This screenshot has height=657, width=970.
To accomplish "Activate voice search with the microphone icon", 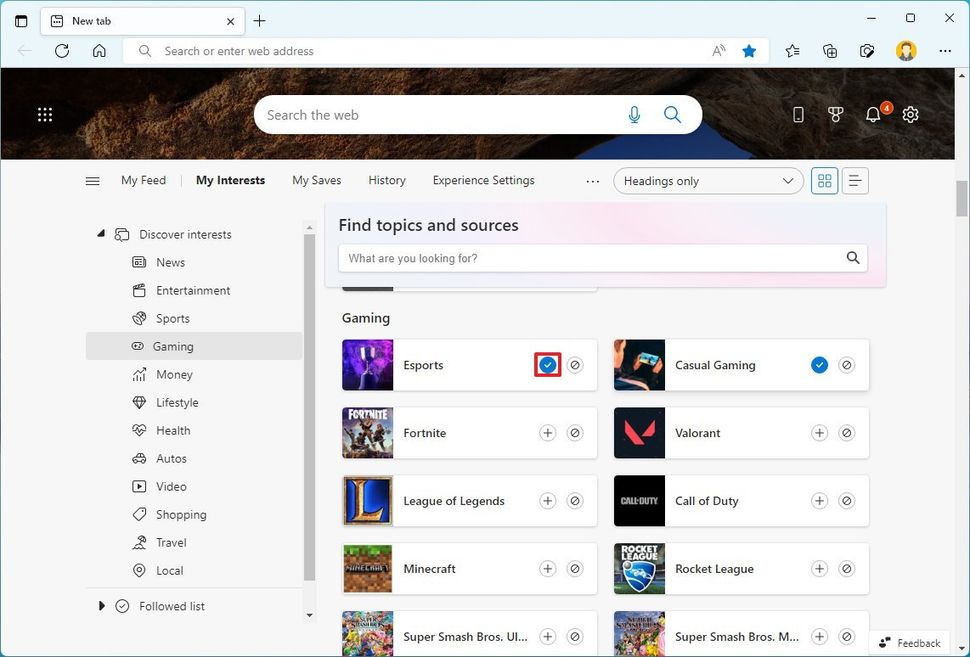I will 634,114.
